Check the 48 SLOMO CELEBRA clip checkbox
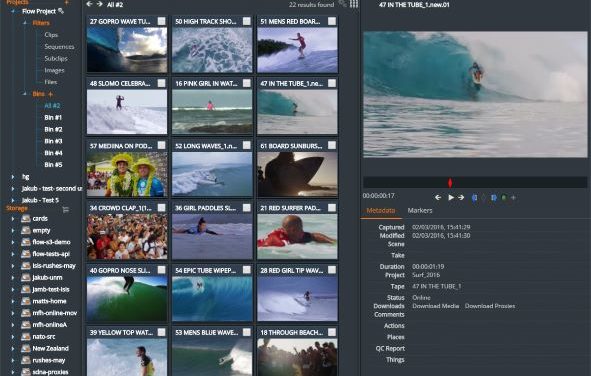The width and height of the screenshot is (591, 376). [x=161, y=83]
